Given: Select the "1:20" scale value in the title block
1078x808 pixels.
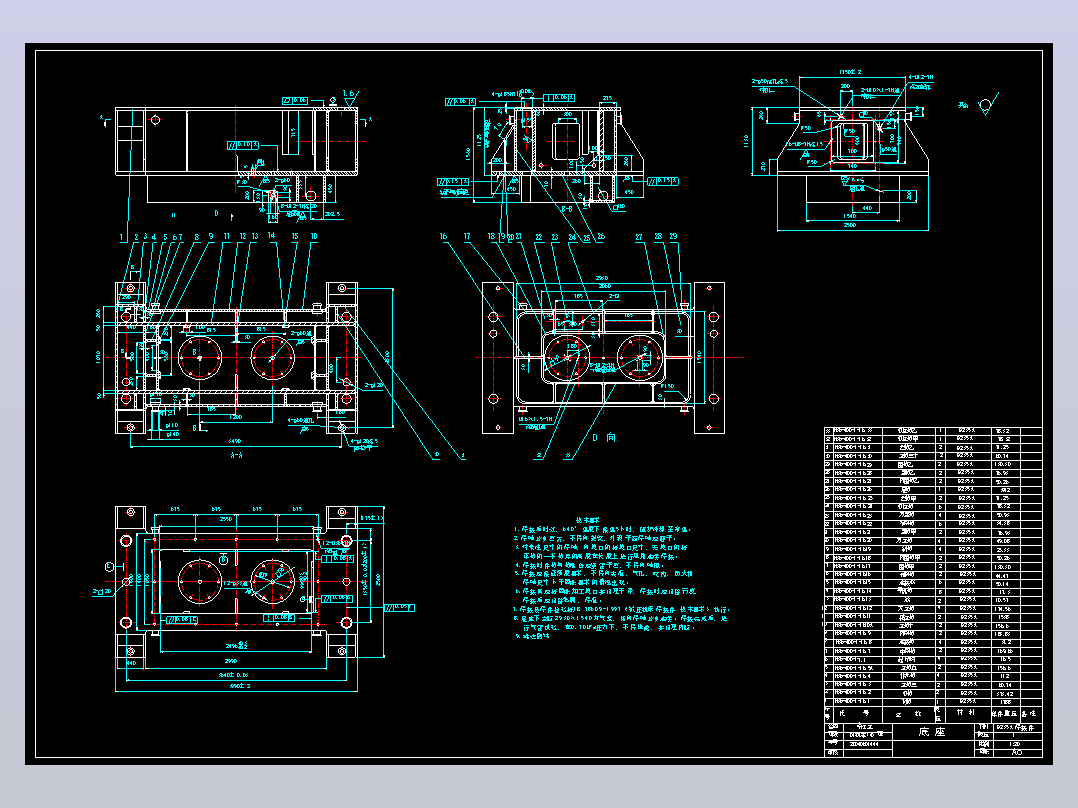Looking at the screenshot, I should 1014,744.
